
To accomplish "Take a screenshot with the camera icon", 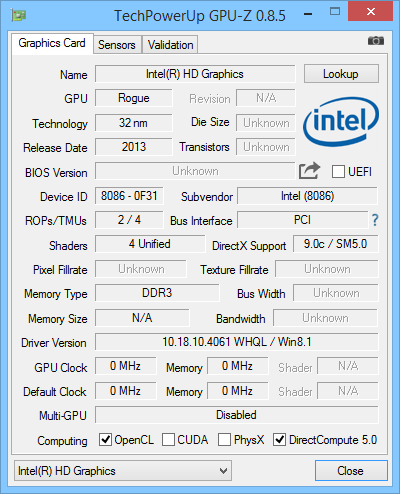I will [x=376, y=41].
